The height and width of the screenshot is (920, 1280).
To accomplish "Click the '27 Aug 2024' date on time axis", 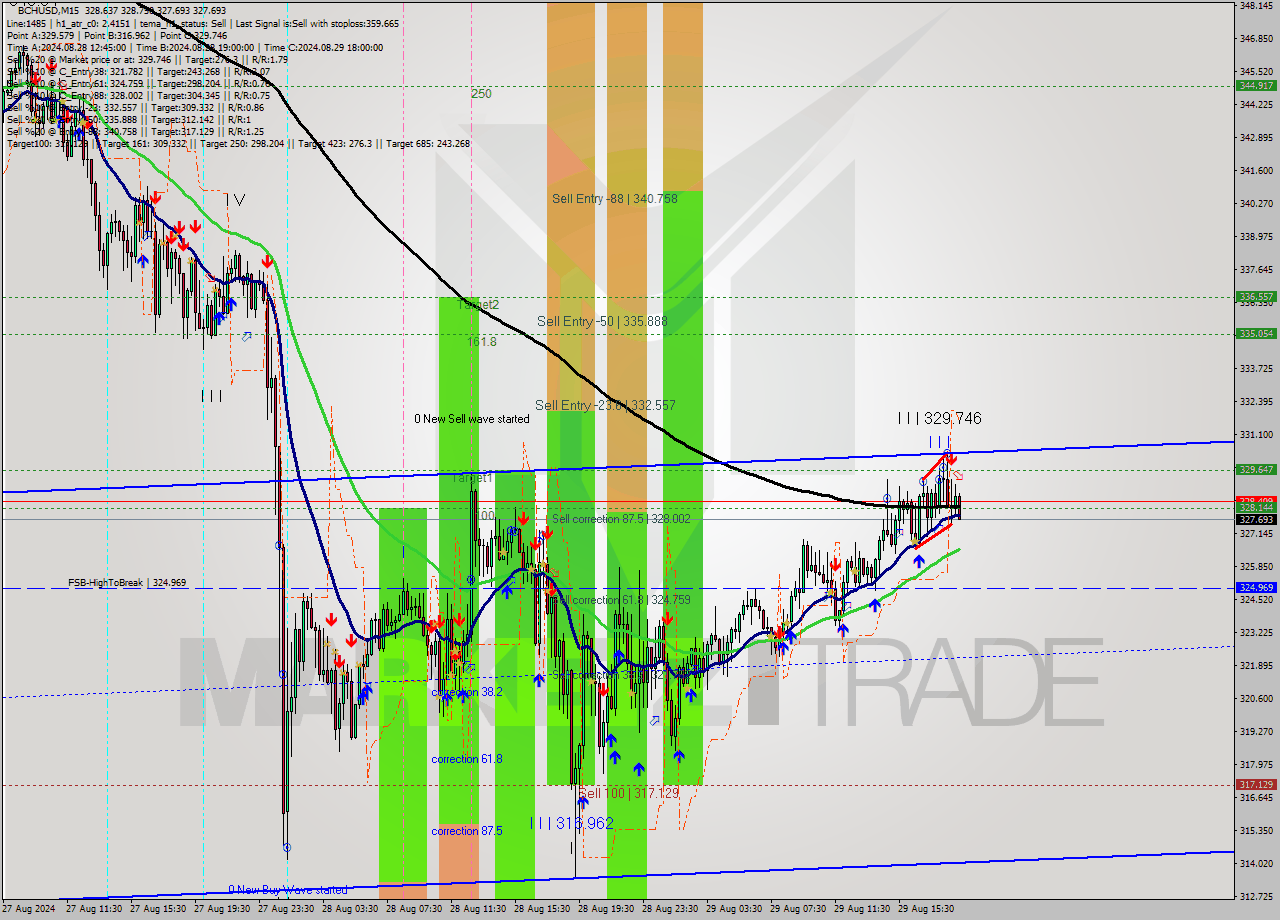I will [28, 910].
